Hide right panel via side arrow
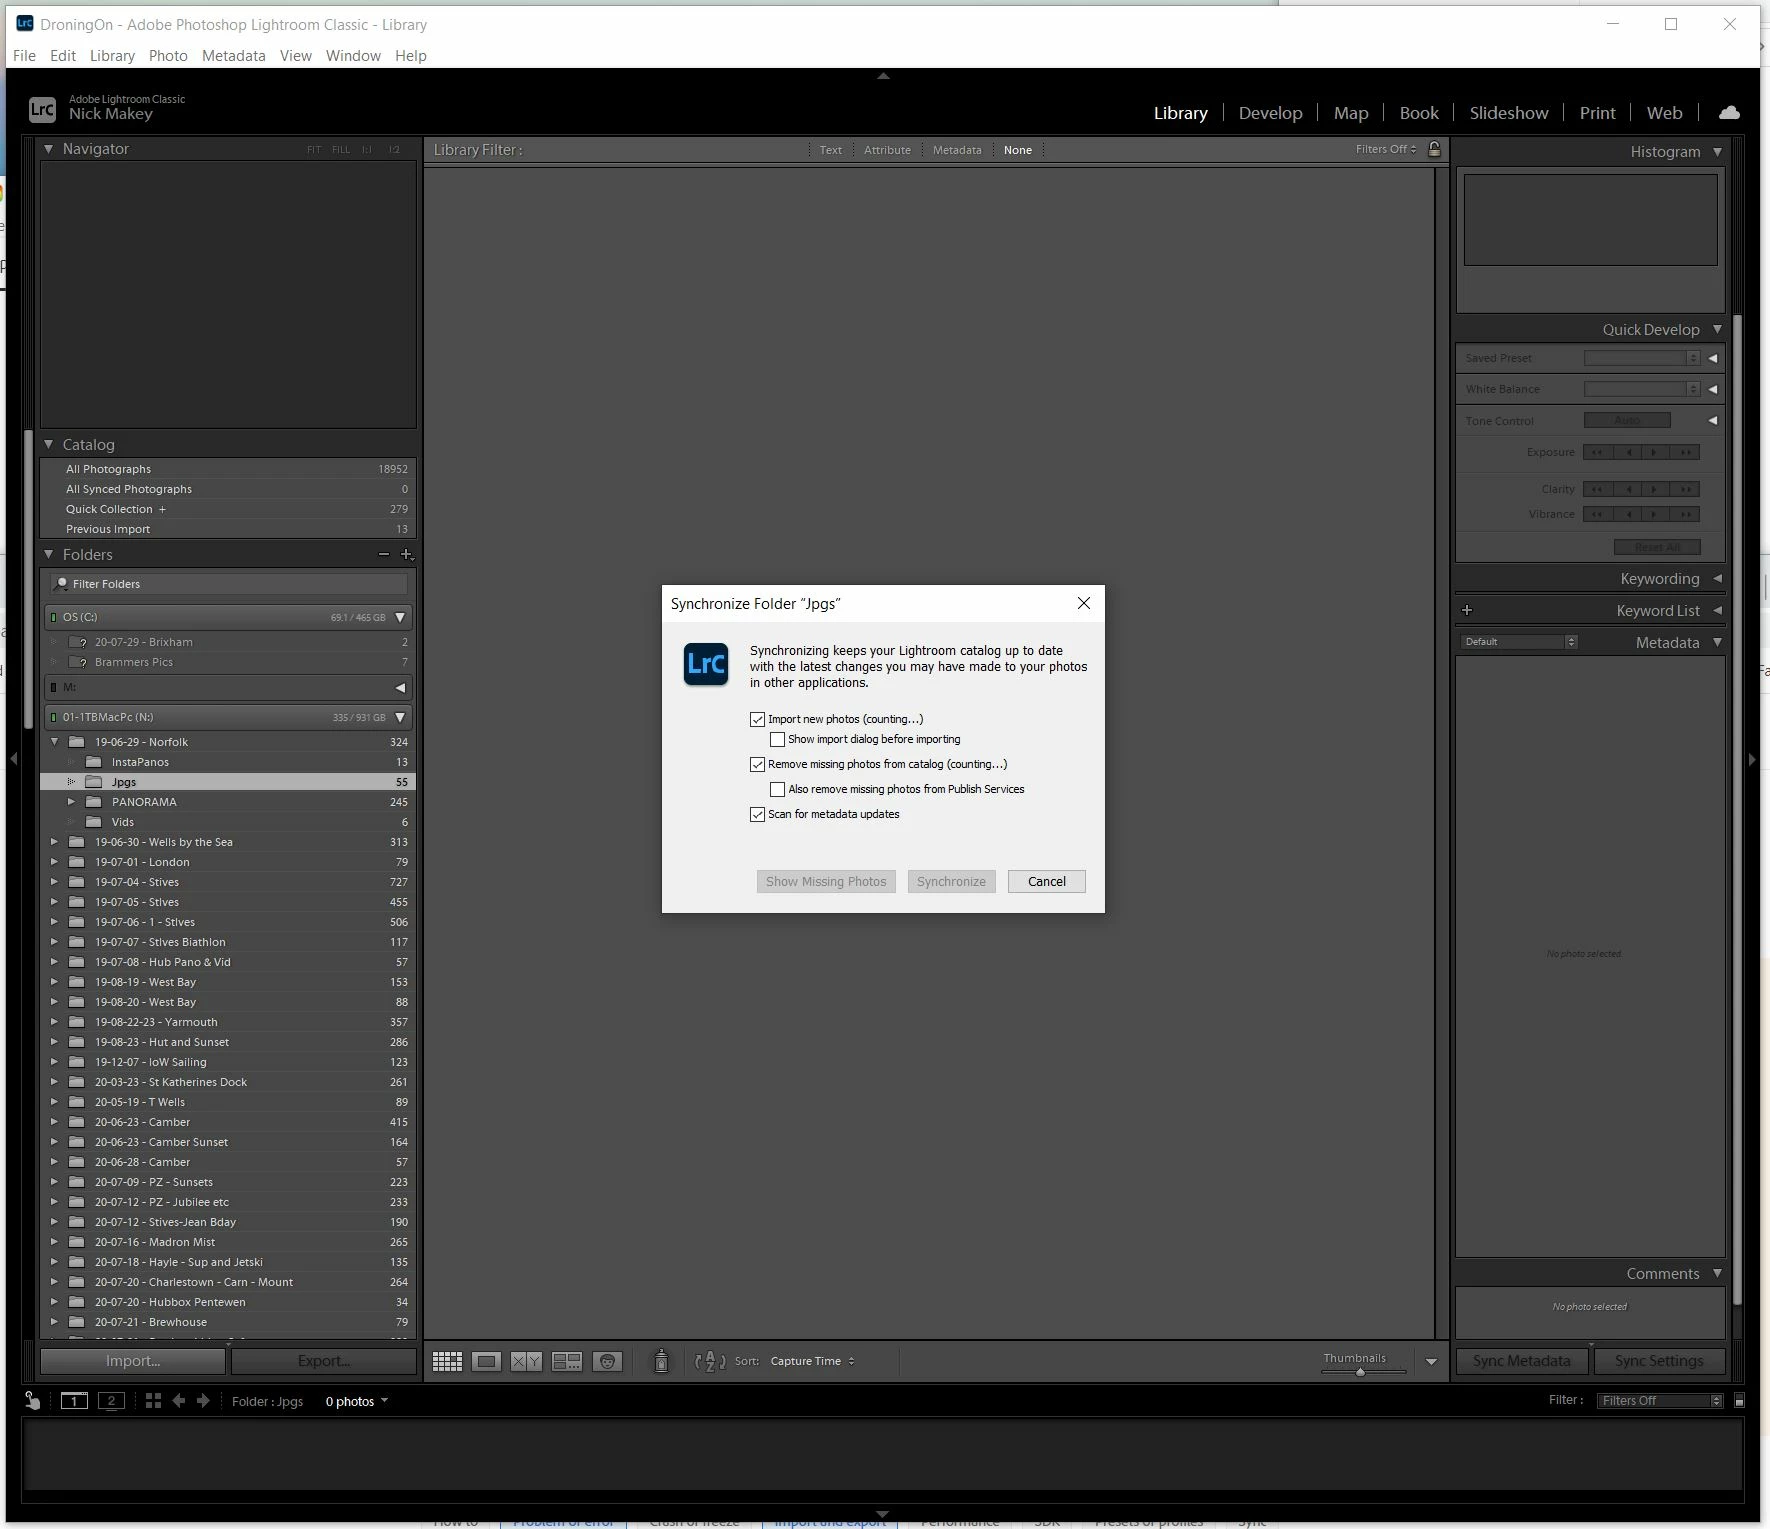The width and height of the screenshot is (1770, 1529). coord(1752,760)
